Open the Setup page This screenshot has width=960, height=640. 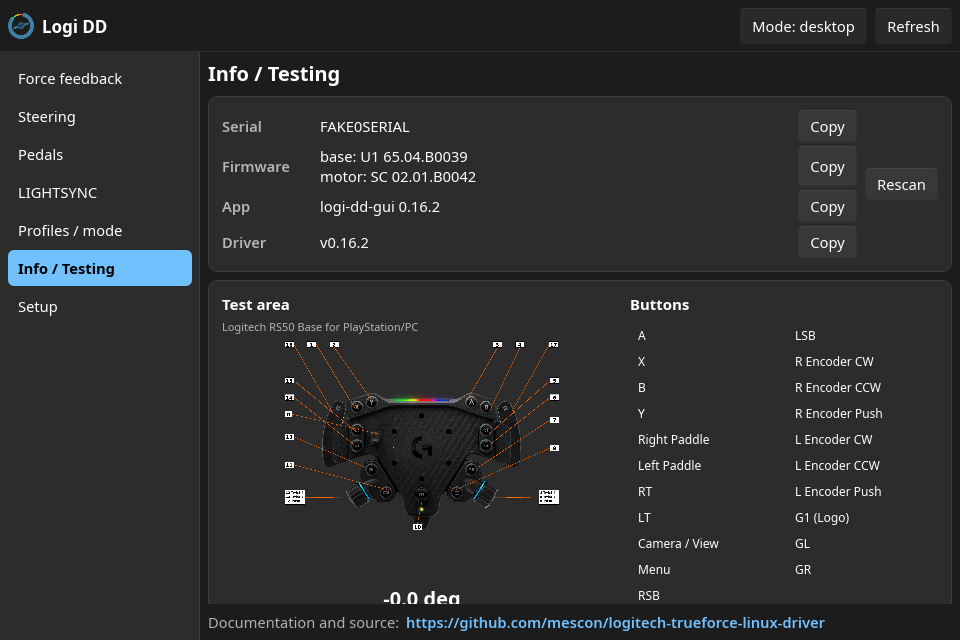click(x=100, y=307)
